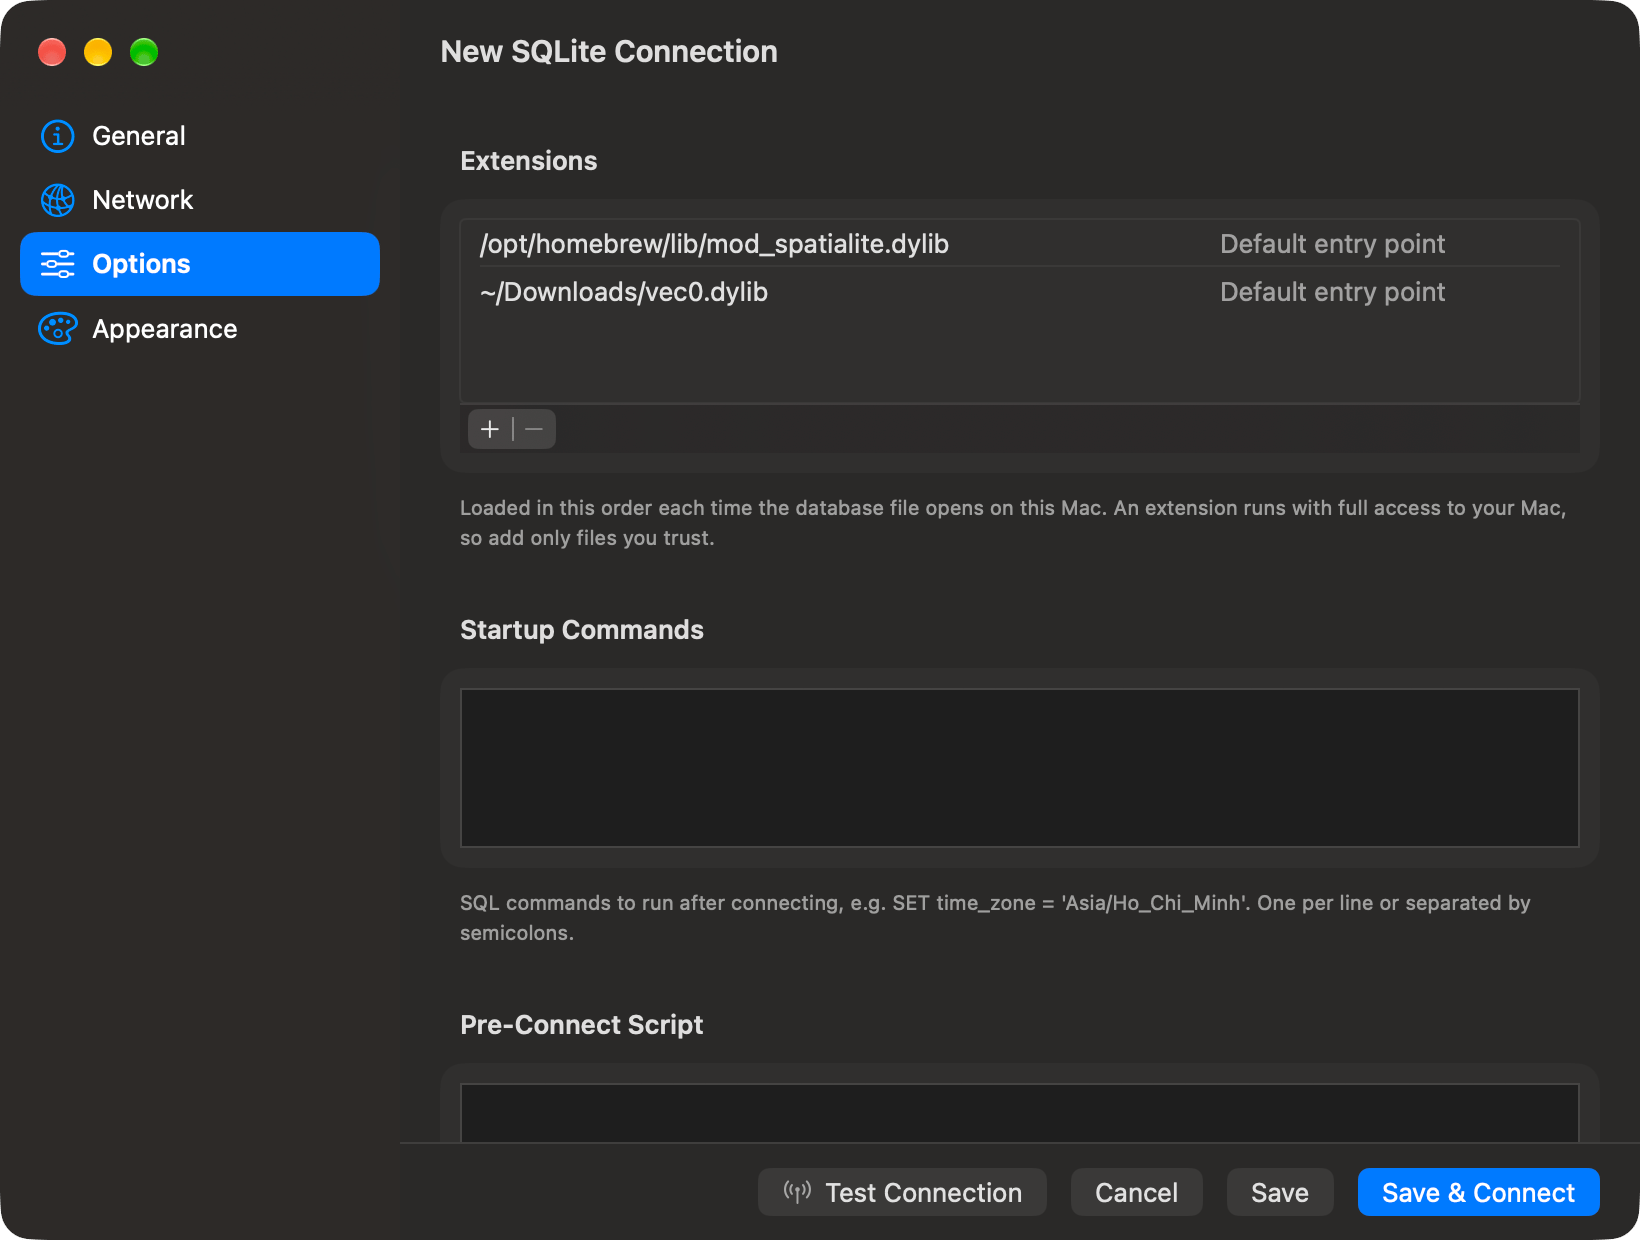Click the Network globe icon
The image size is (1640, 1240).
click(57, 200)
